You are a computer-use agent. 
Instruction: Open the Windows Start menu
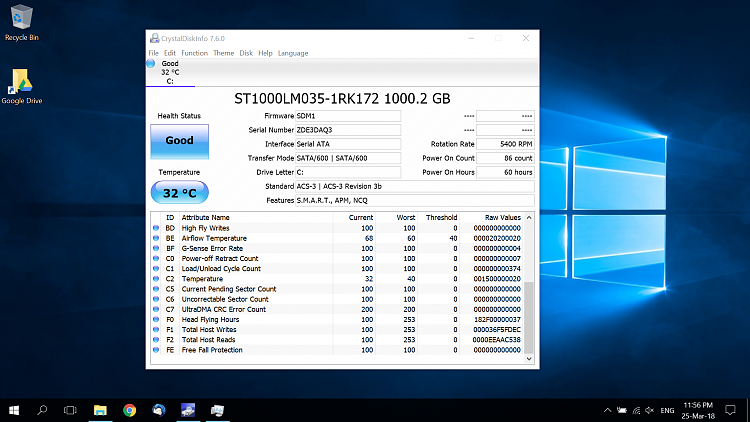[x=14, y=411]
